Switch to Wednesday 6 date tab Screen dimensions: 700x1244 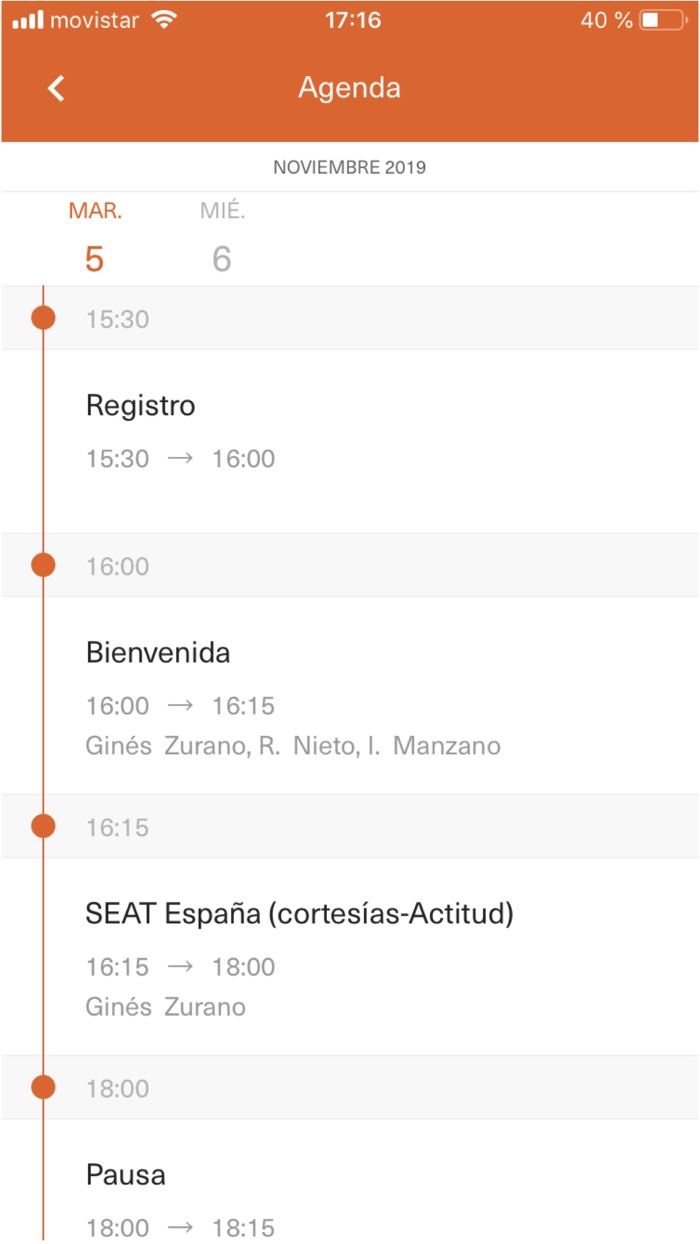tap(222, 238)
